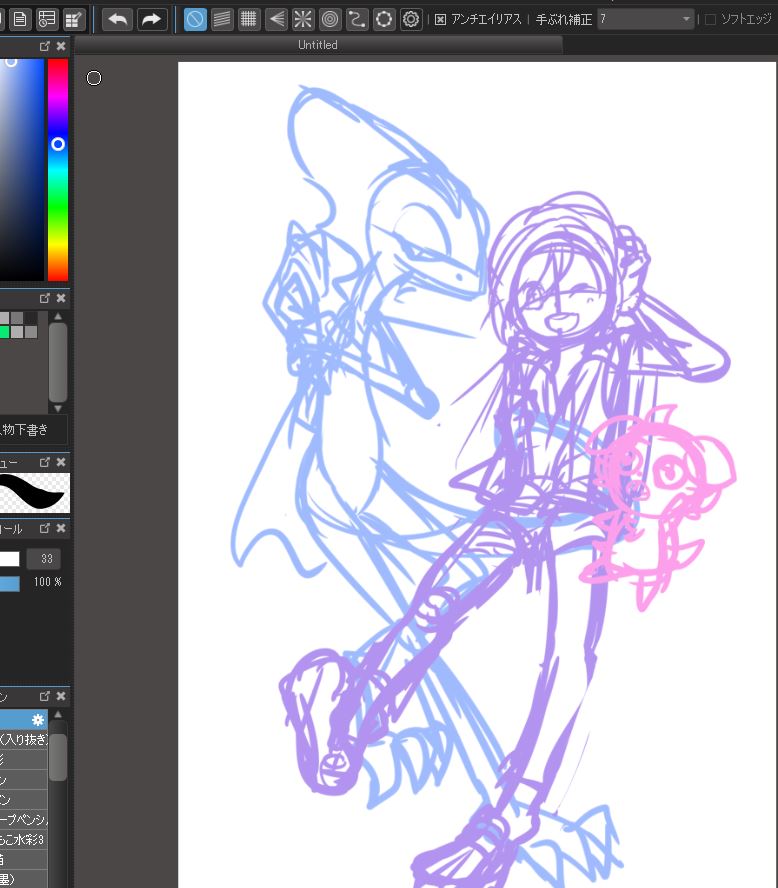
Task: Enable the vanishing point snap guide
Action: click(x=276, y=20)
